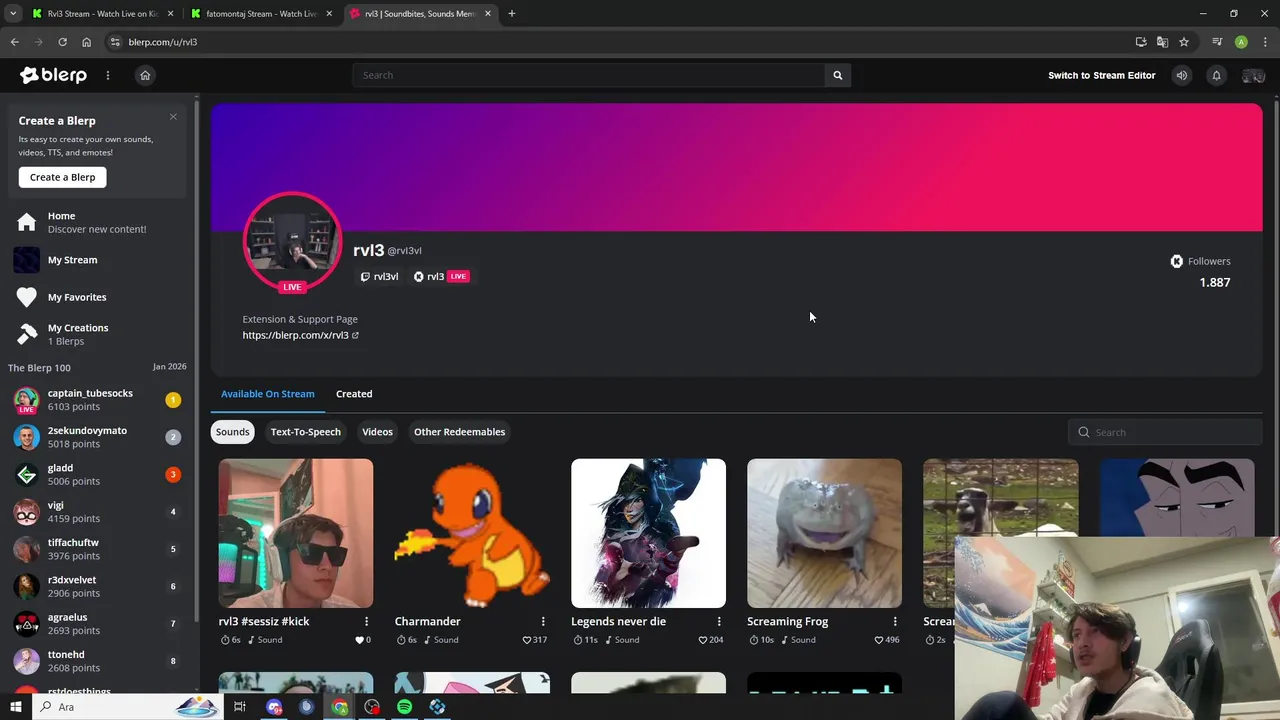
Task: Click the hammer icon next to My Creations
Action: pos(27,334)
